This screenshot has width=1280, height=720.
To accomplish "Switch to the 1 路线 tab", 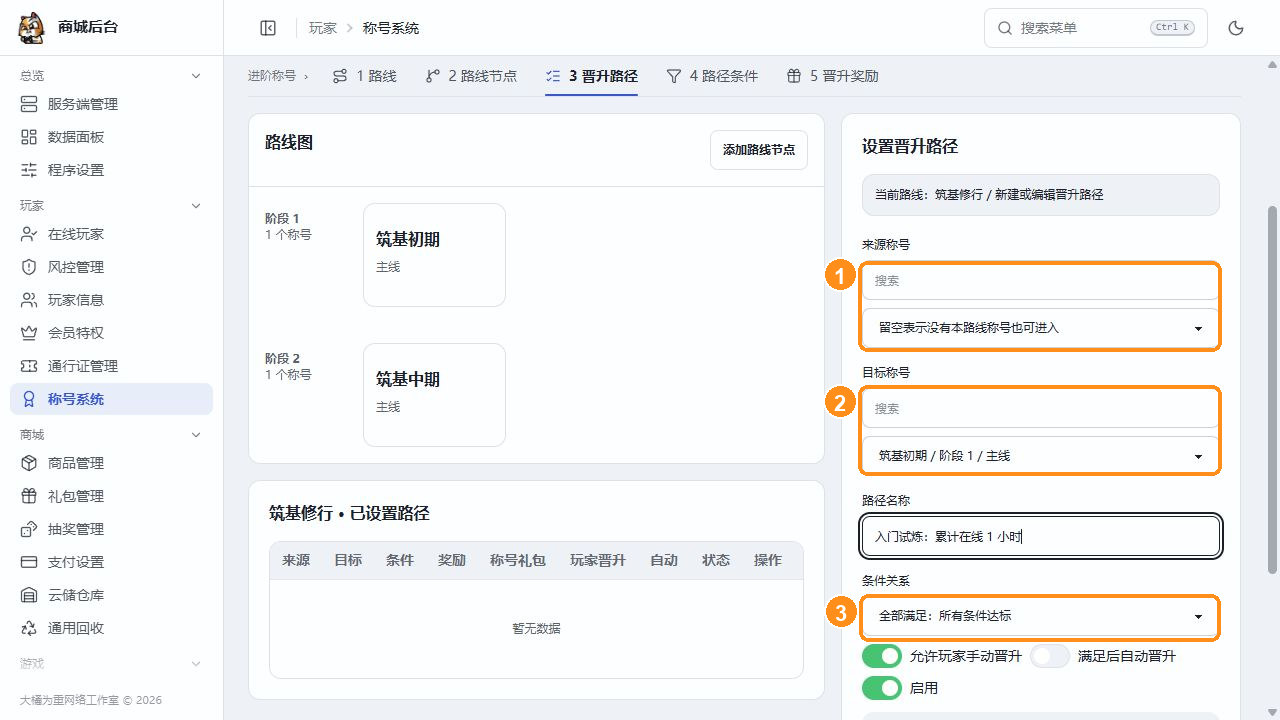I will coord(364,76).
